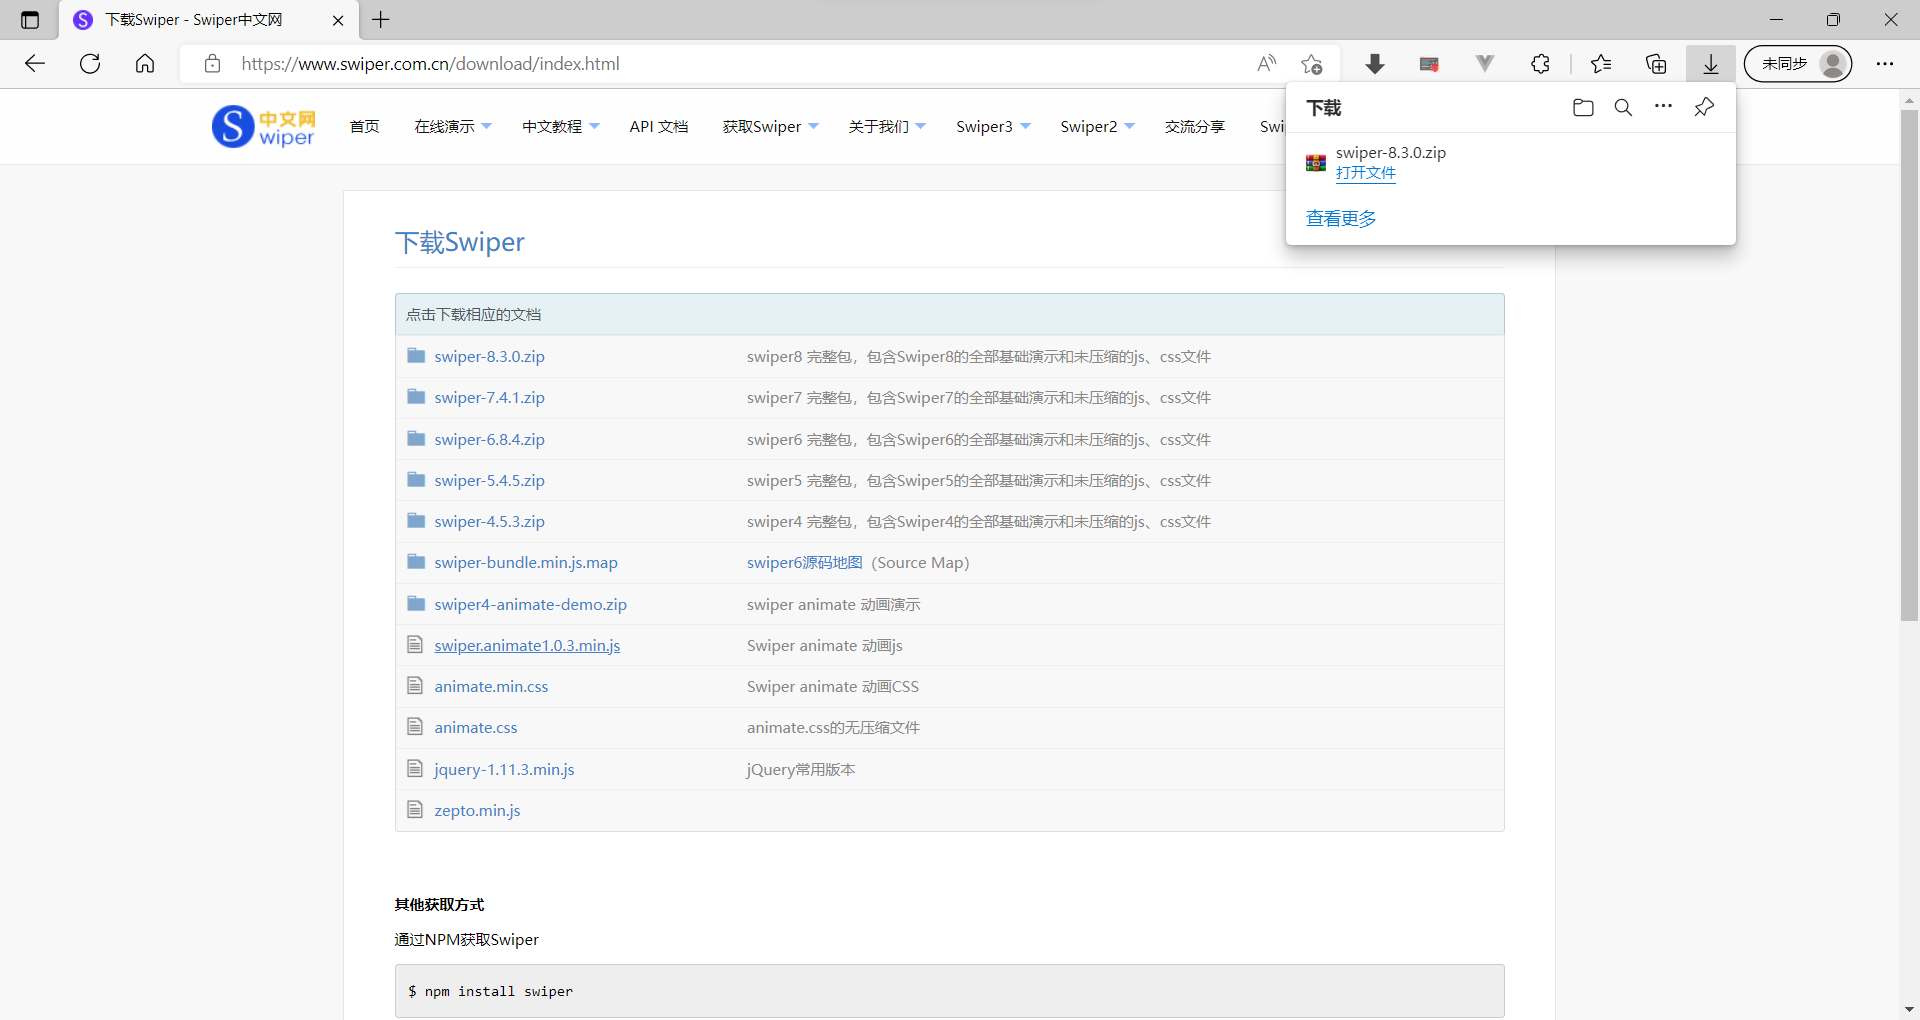Pin the downloads panel
1920x1020 pixels.
(x=1704, y=107)
